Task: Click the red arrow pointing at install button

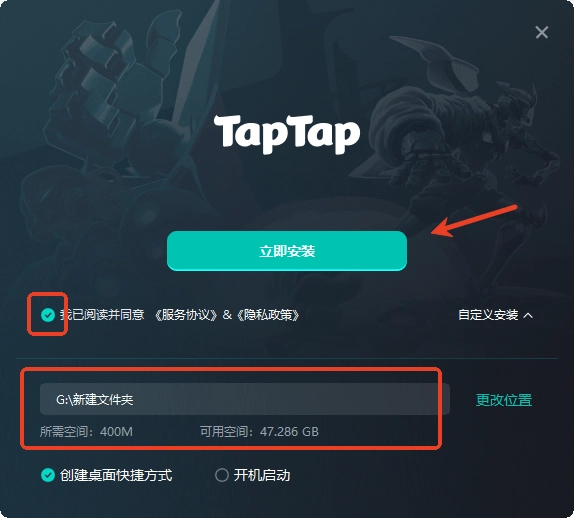Action: pos(474,221)
